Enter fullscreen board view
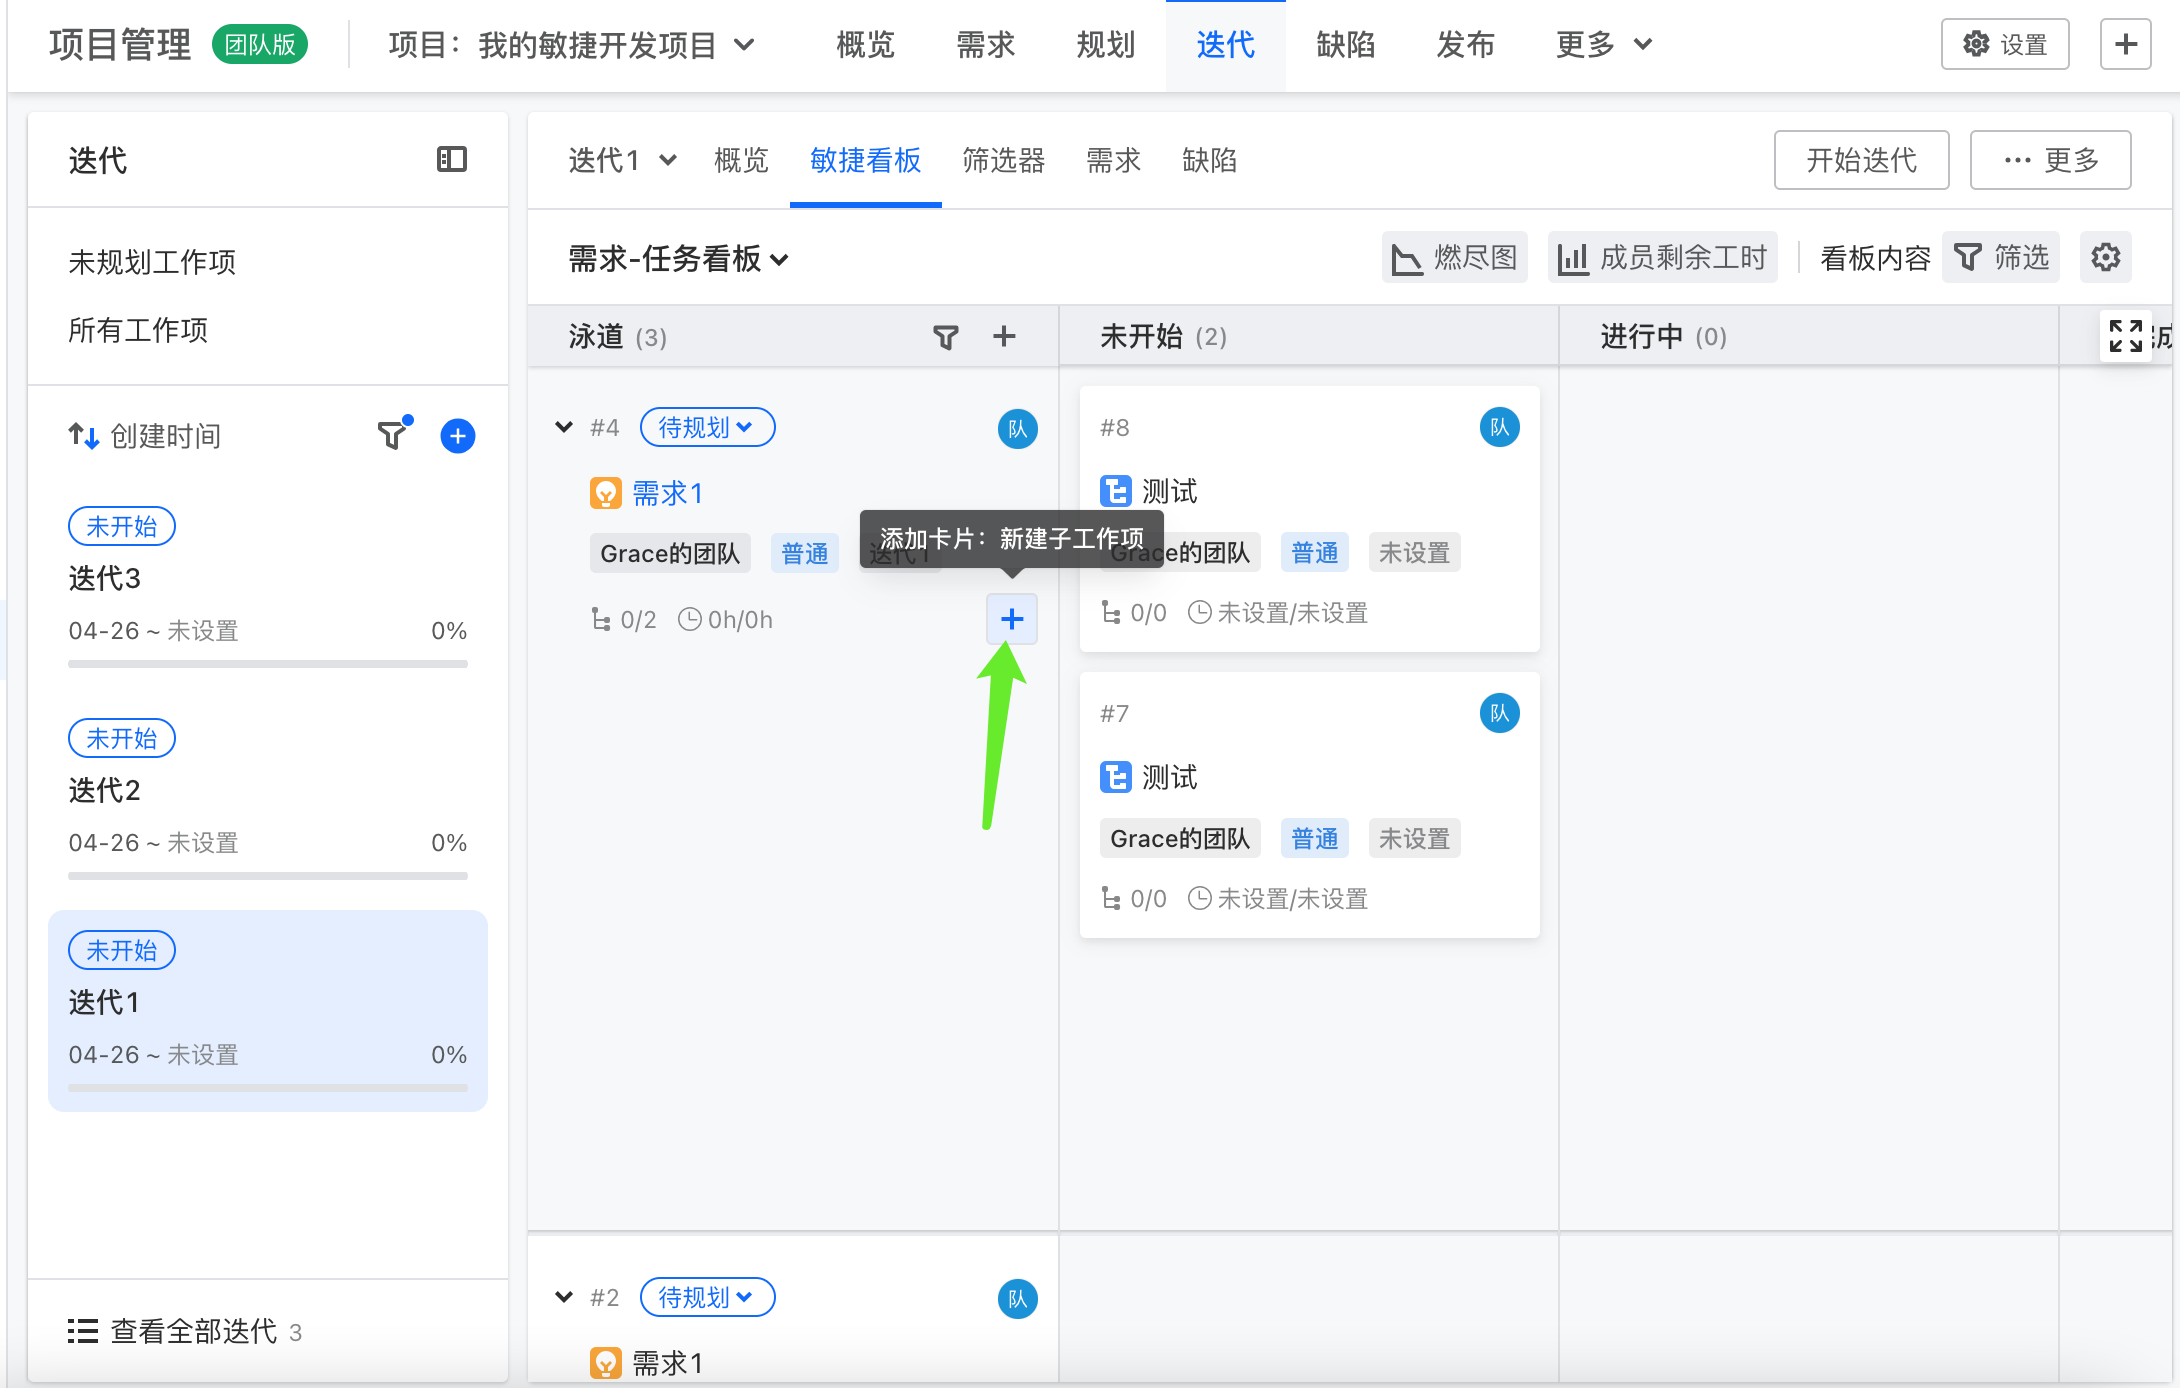The width and height of the screenshot is (2180, 1388). (x=2125, y=336)
